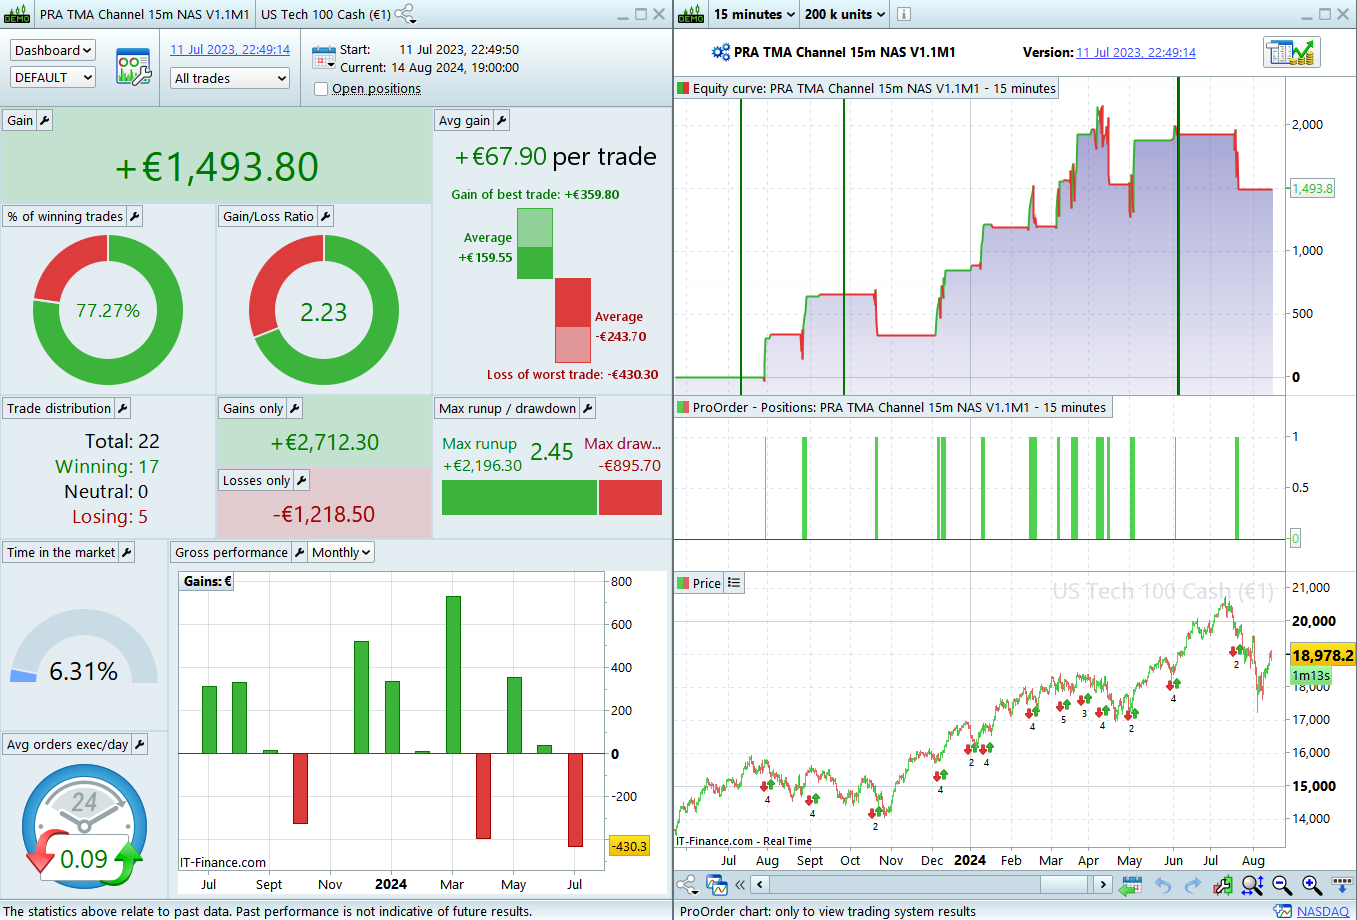The height and width of the screenshot is (920, 1357).
Task: Click the 77.27% winning trades donut
Action: point(108,310)
